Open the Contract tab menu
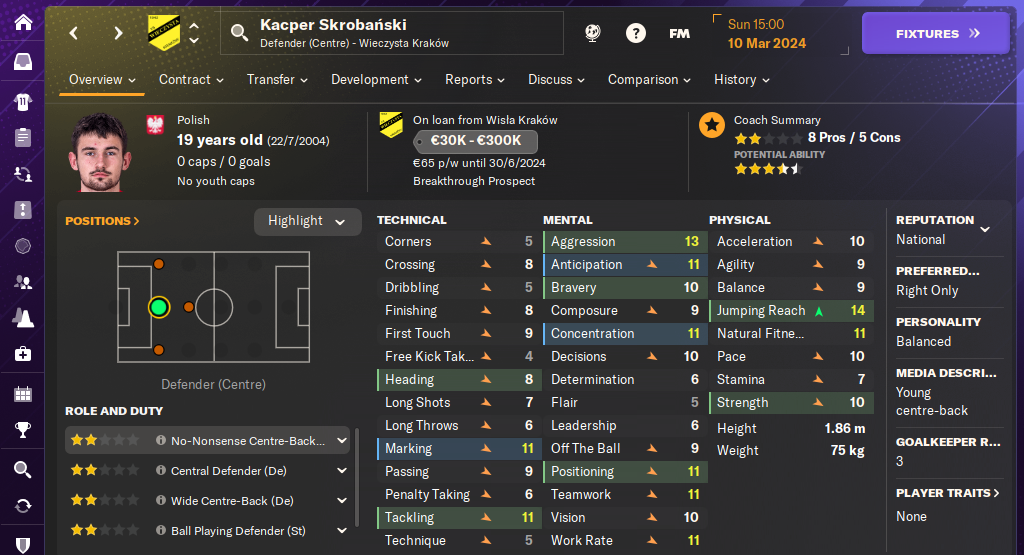Image resolution: width=1024 pixels, height=555 pixels. (191, 80)
